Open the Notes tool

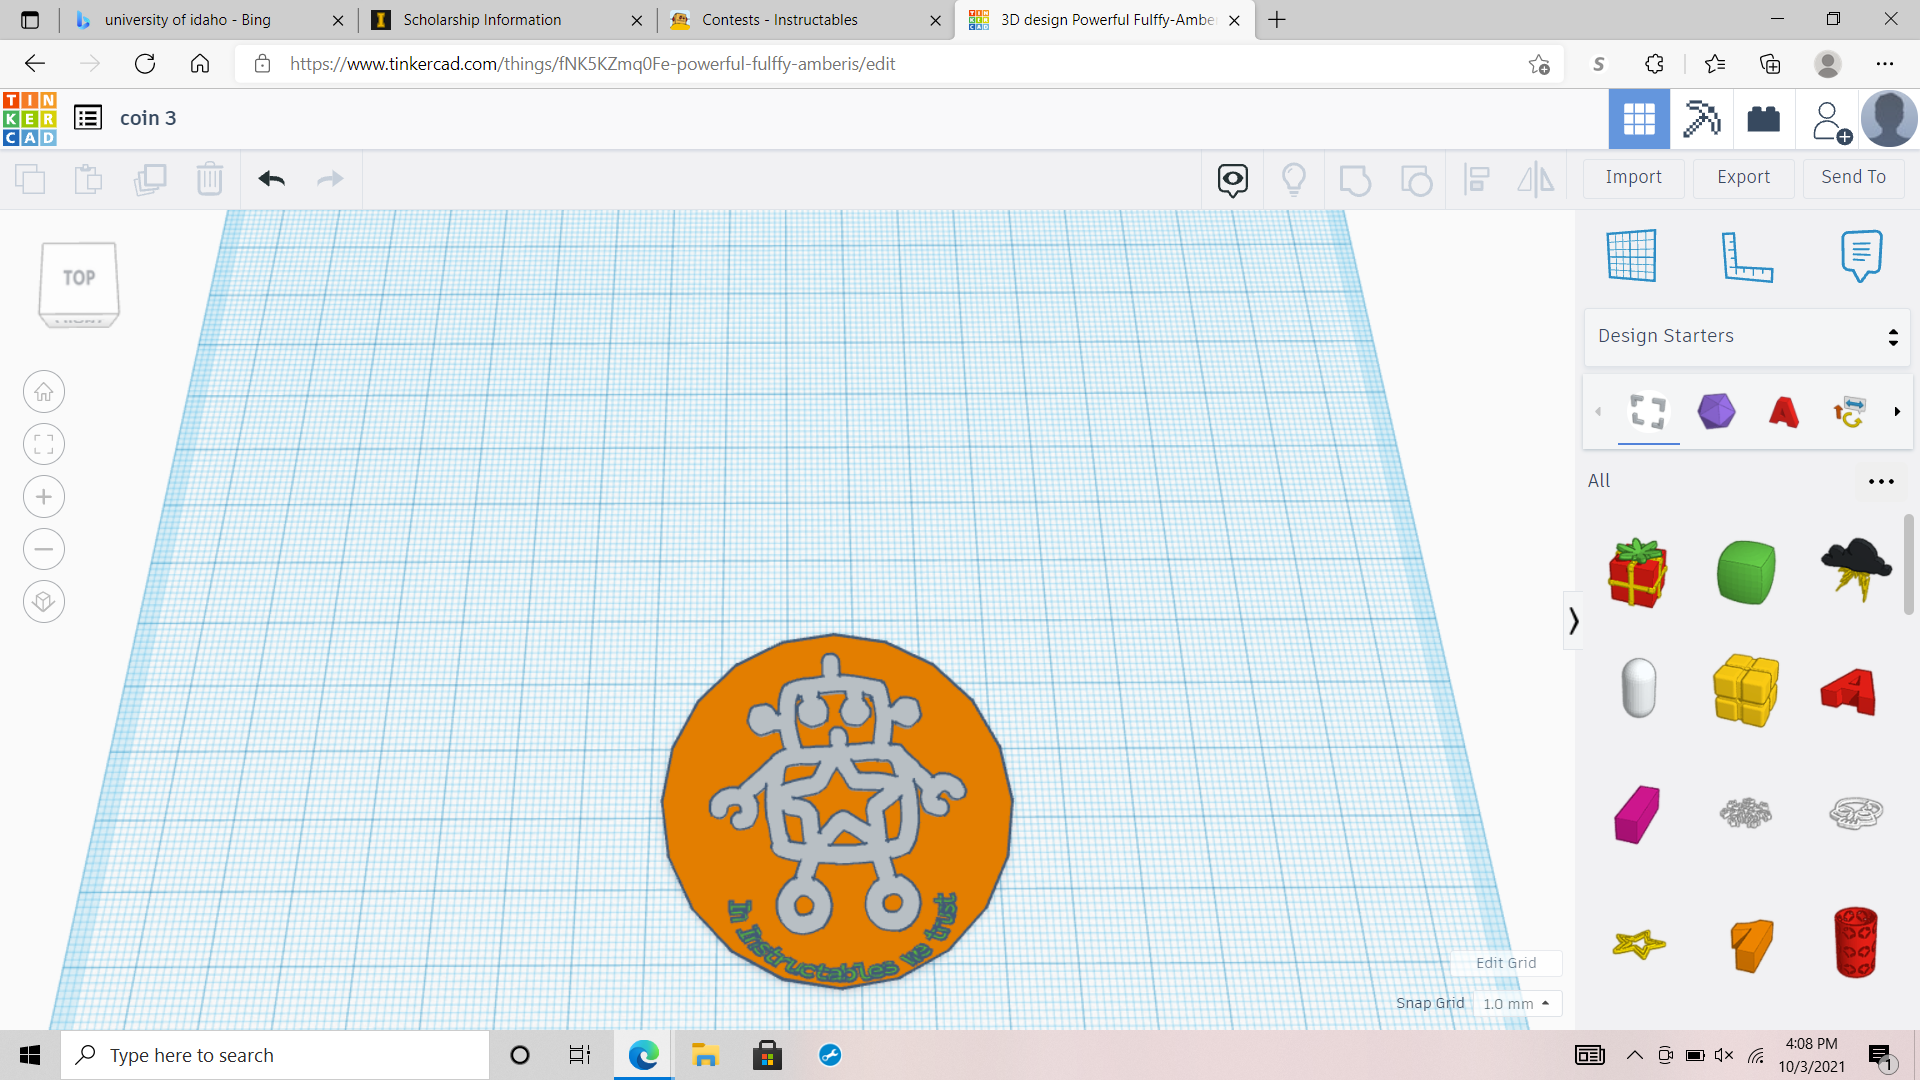coord(1860,255)
